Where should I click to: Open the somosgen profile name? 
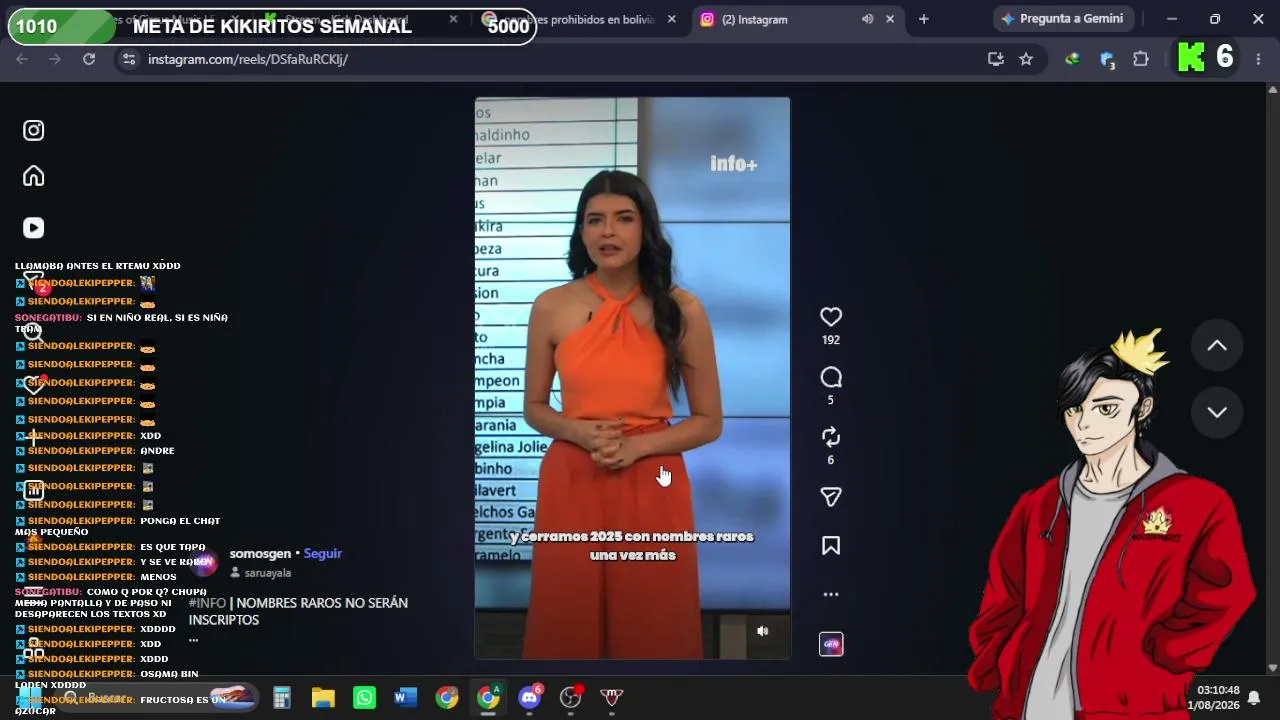click(260, 554)
